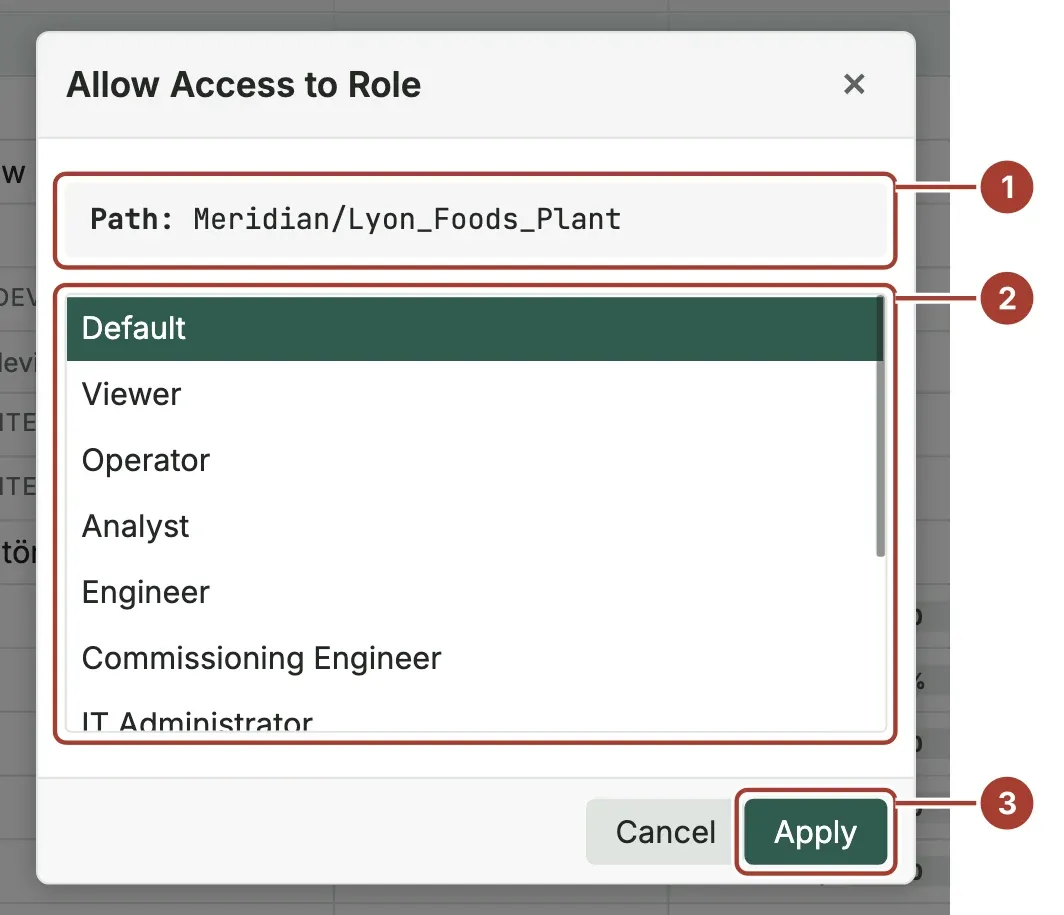Apply the selected role access
The width and height of the screenshot is (1064, 915).
815,832
